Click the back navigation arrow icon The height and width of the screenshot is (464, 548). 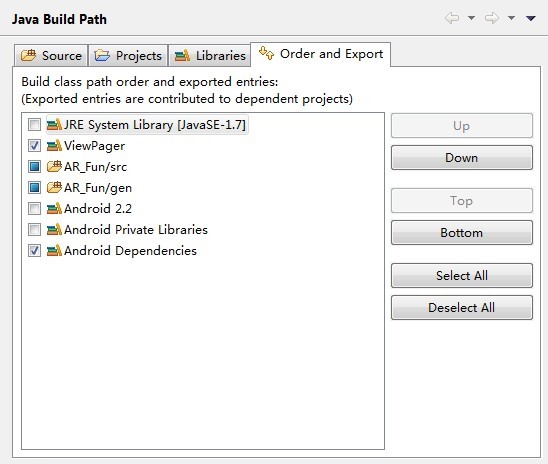pos(452,18)
